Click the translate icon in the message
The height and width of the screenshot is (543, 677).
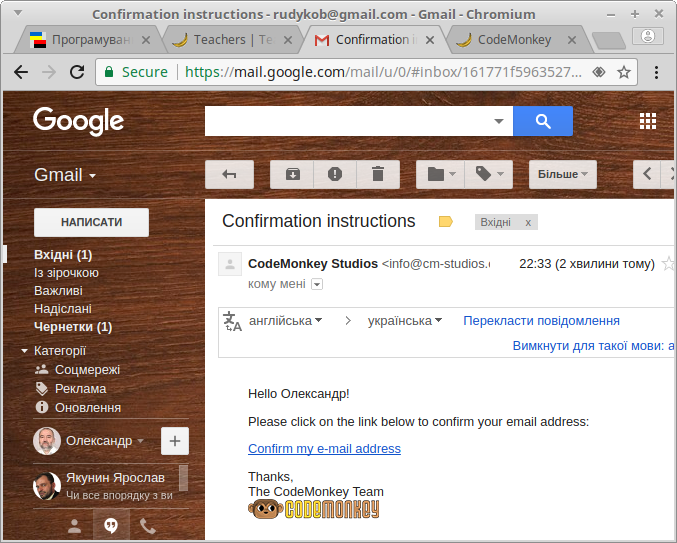click(x=232, y=322)
